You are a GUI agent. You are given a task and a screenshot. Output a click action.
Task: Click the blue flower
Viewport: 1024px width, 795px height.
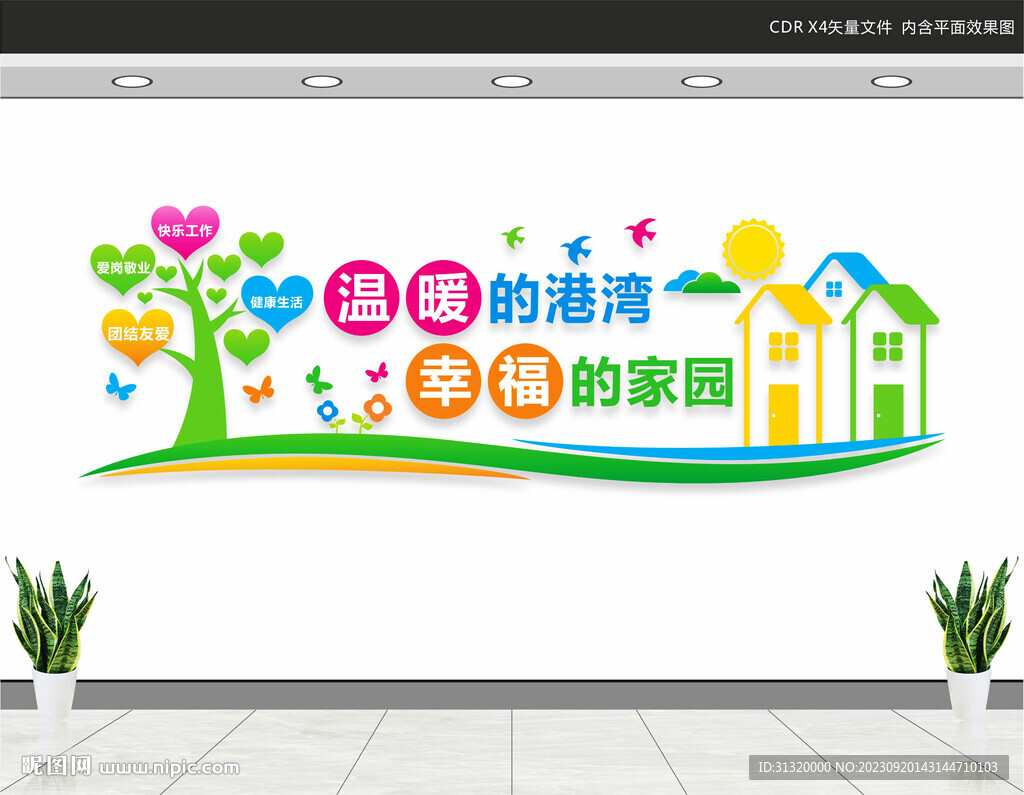328,411
